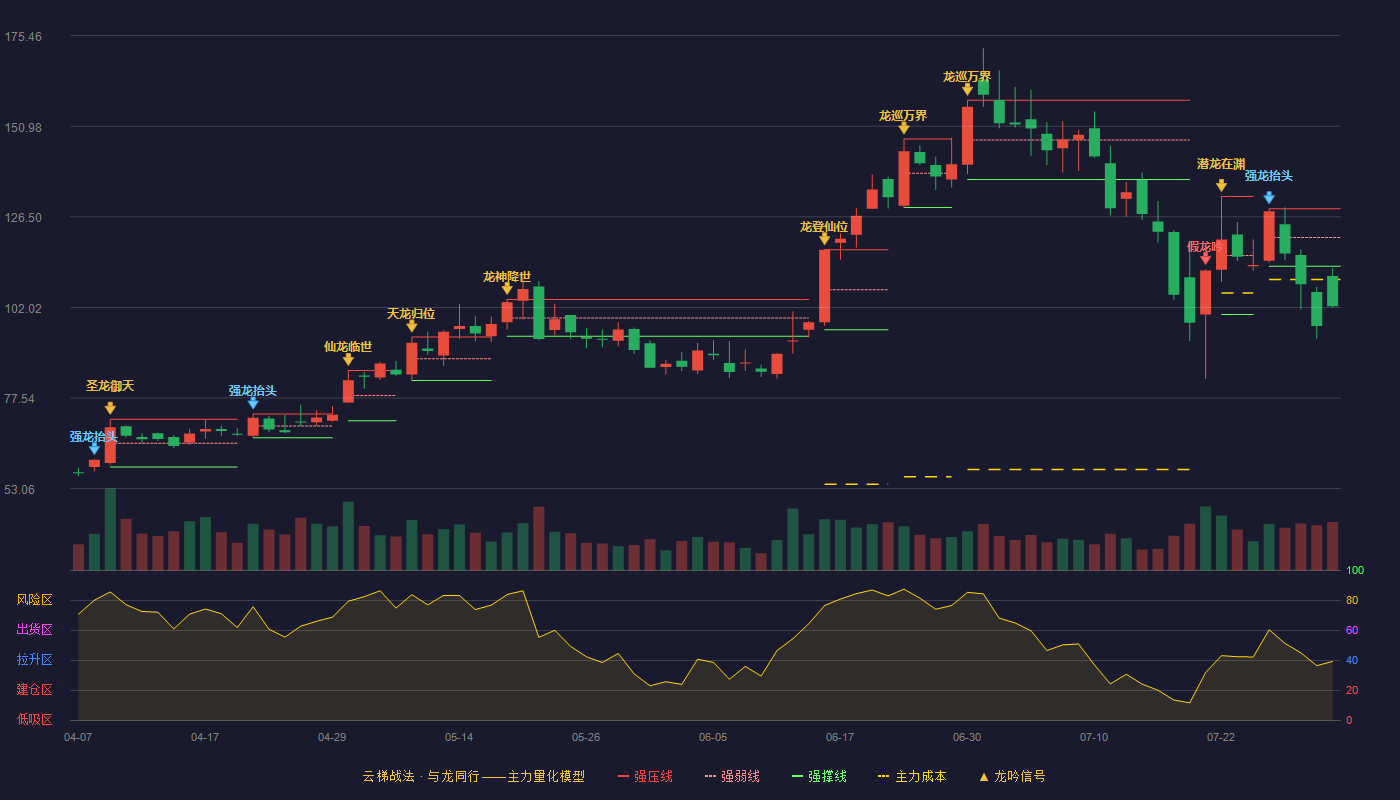The height and width of the screenshot is (800, 1400).
Task: Click the 低吸区 zone label
Action: (x=34, y=719)
